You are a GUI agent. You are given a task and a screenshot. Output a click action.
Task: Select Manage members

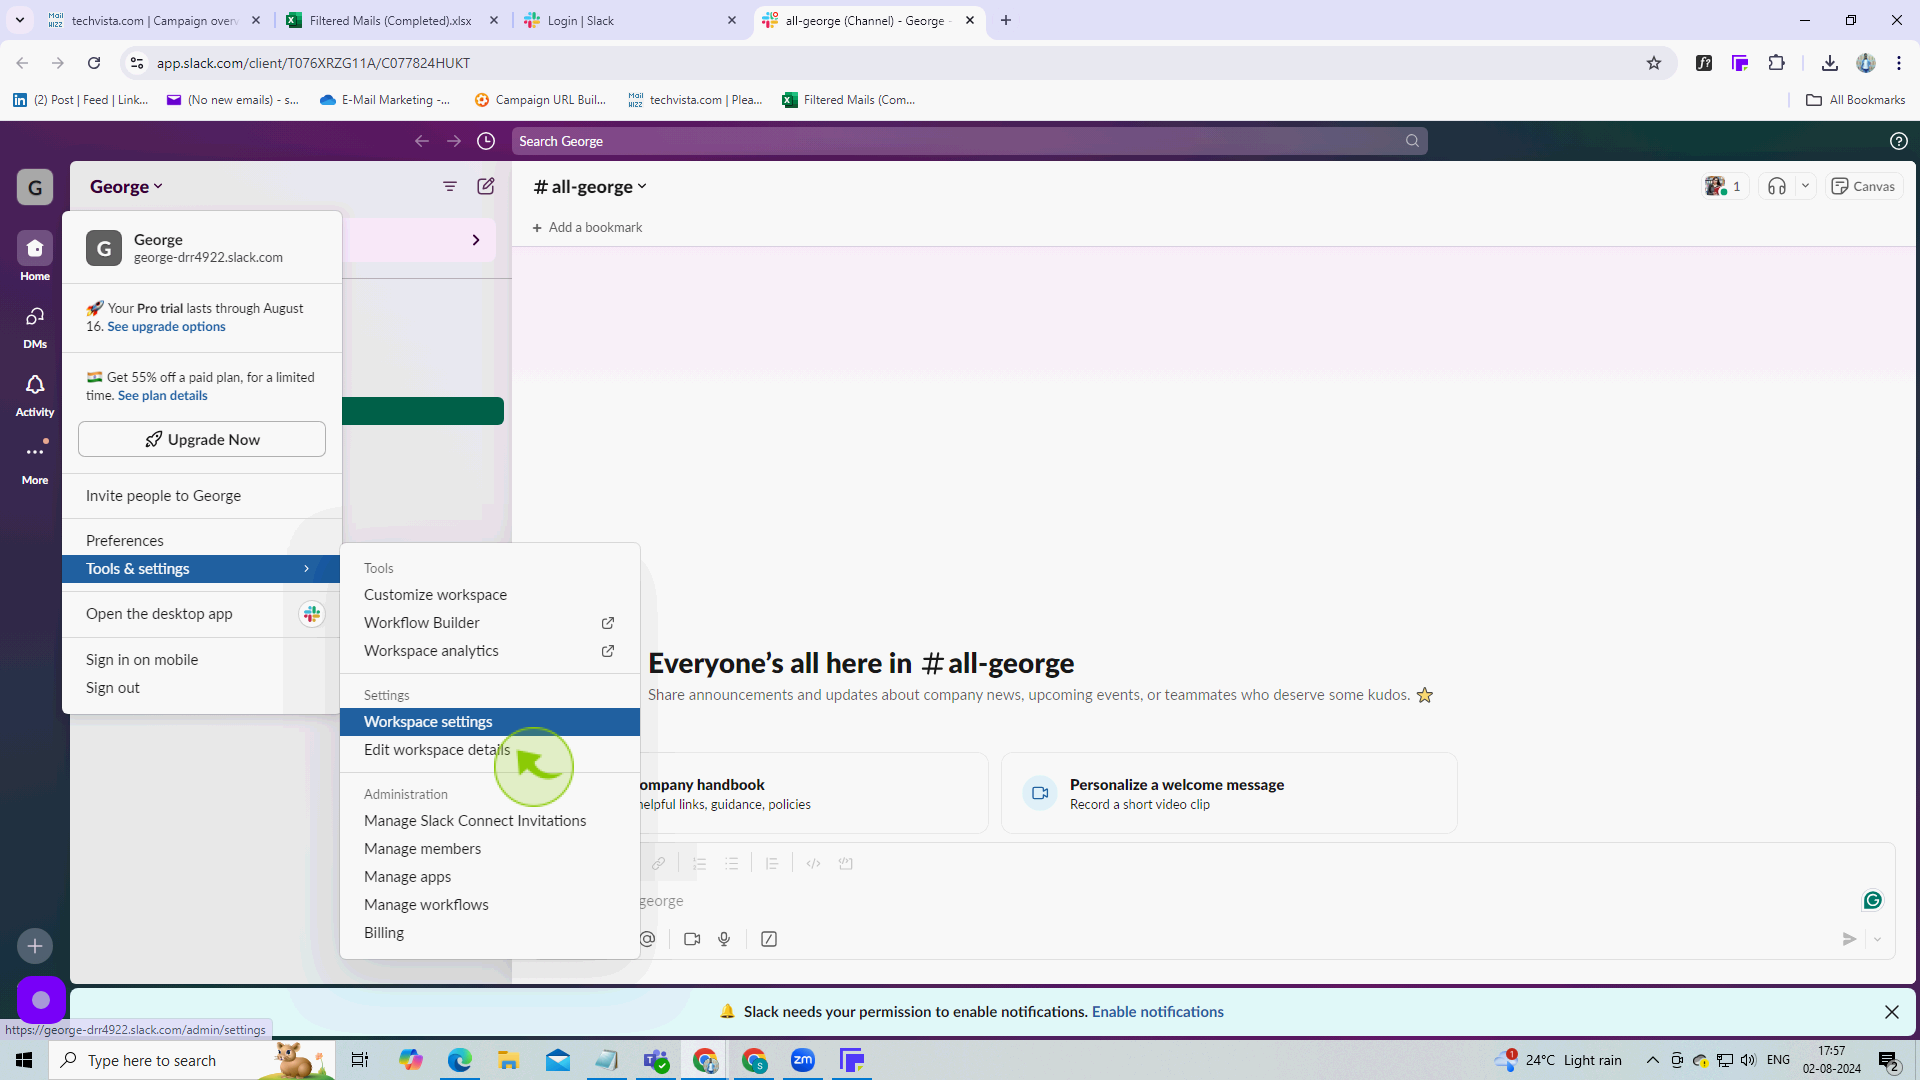[x=490, y=849]
